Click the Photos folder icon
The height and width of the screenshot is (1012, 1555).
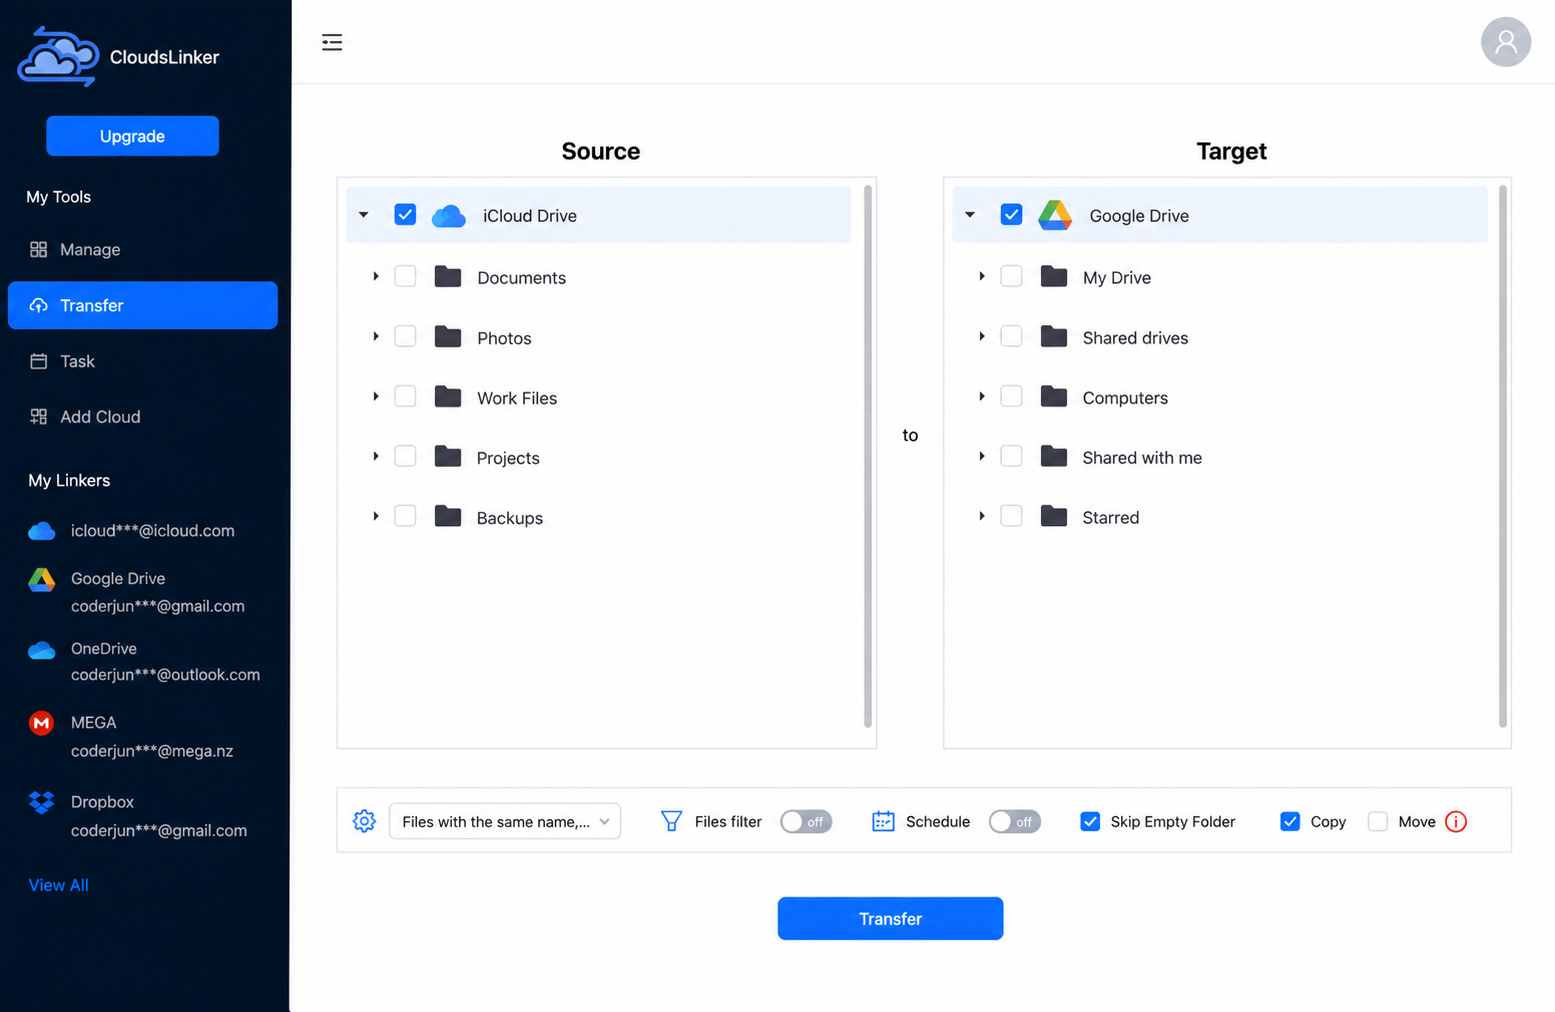pyautogui.click(x=448, y=337)
